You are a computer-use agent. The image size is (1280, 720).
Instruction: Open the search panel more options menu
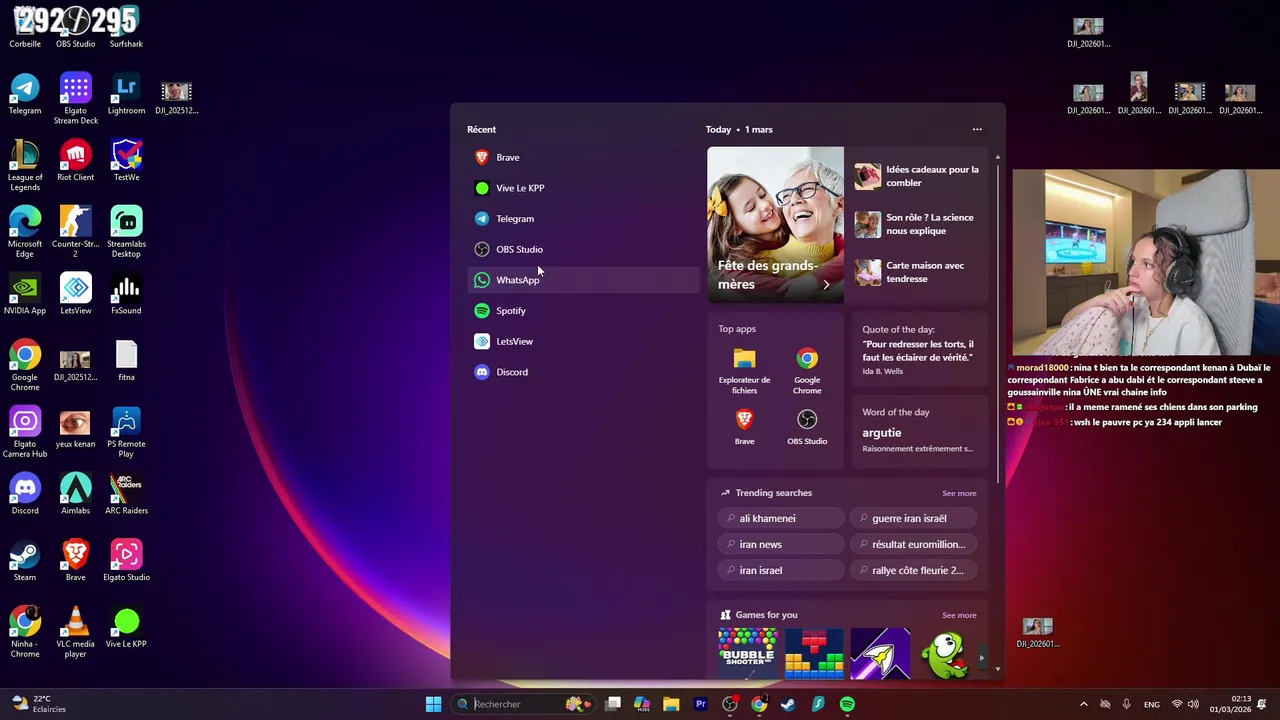tap(977, 129)
